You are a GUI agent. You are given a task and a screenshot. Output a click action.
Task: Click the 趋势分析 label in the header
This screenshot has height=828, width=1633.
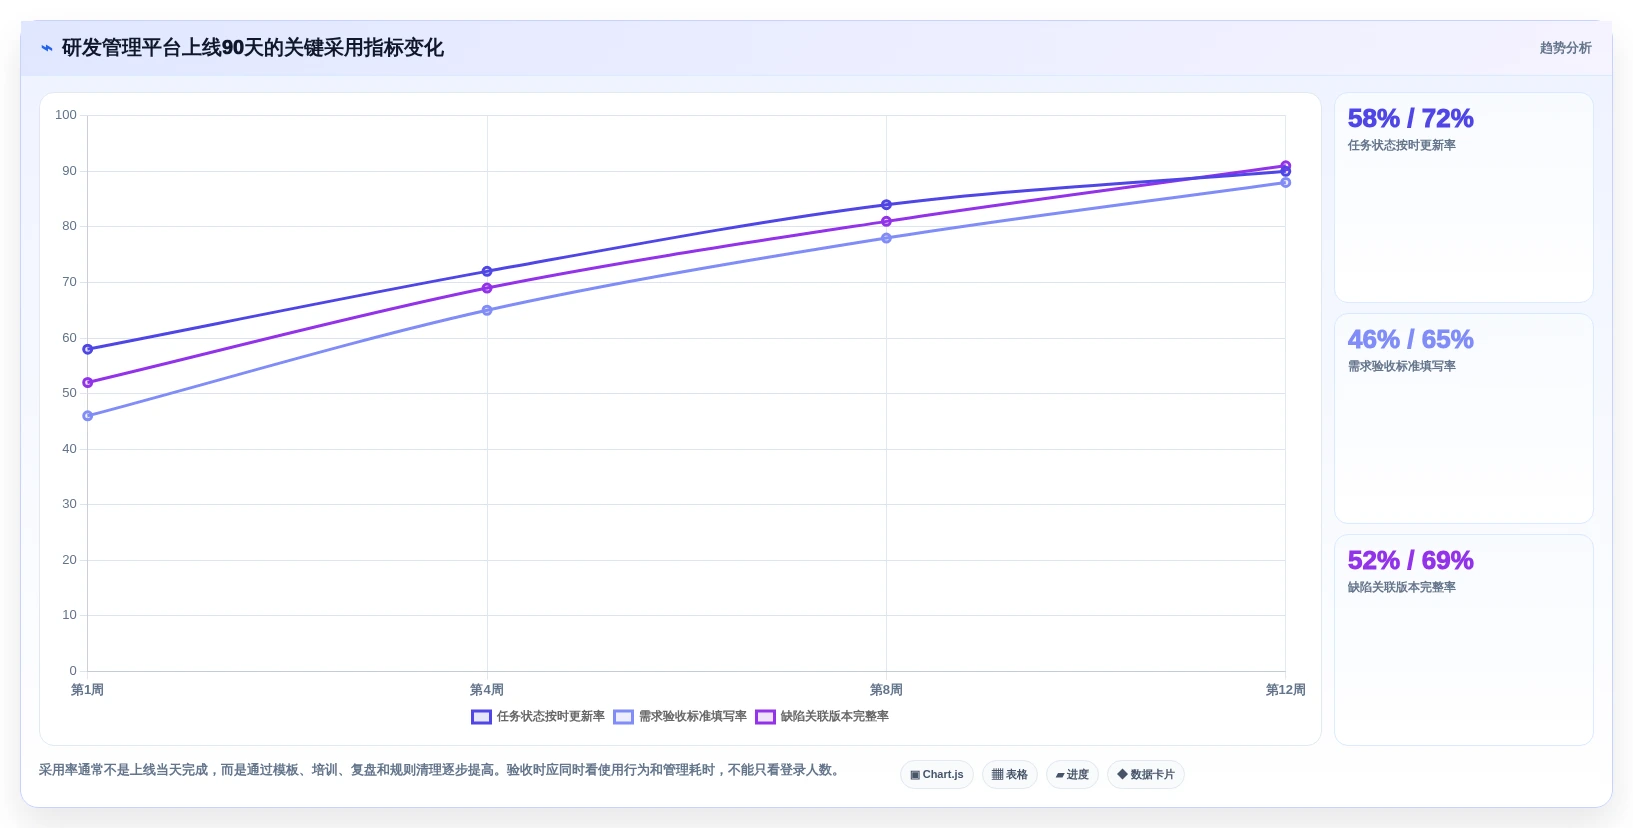pyautogui.click(x=1565, y=48)
